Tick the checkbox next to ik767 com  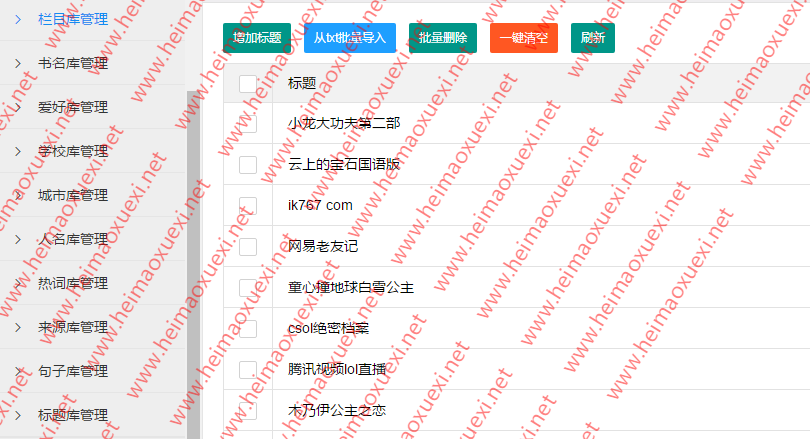tap(248, 206)
